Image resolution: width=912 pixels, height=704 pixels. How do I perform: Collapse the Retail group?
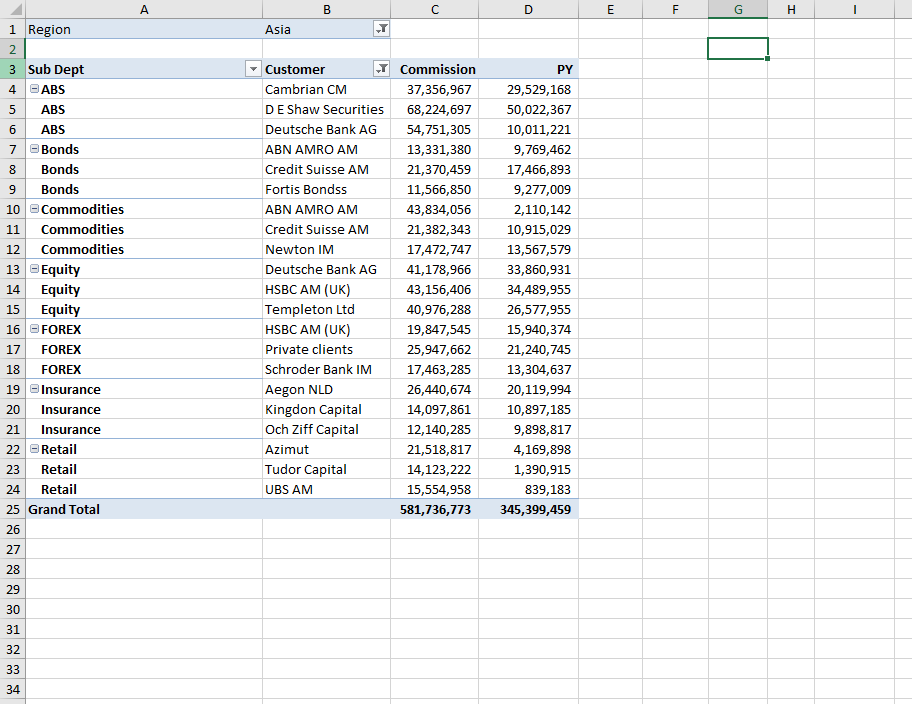click(34, 449)
